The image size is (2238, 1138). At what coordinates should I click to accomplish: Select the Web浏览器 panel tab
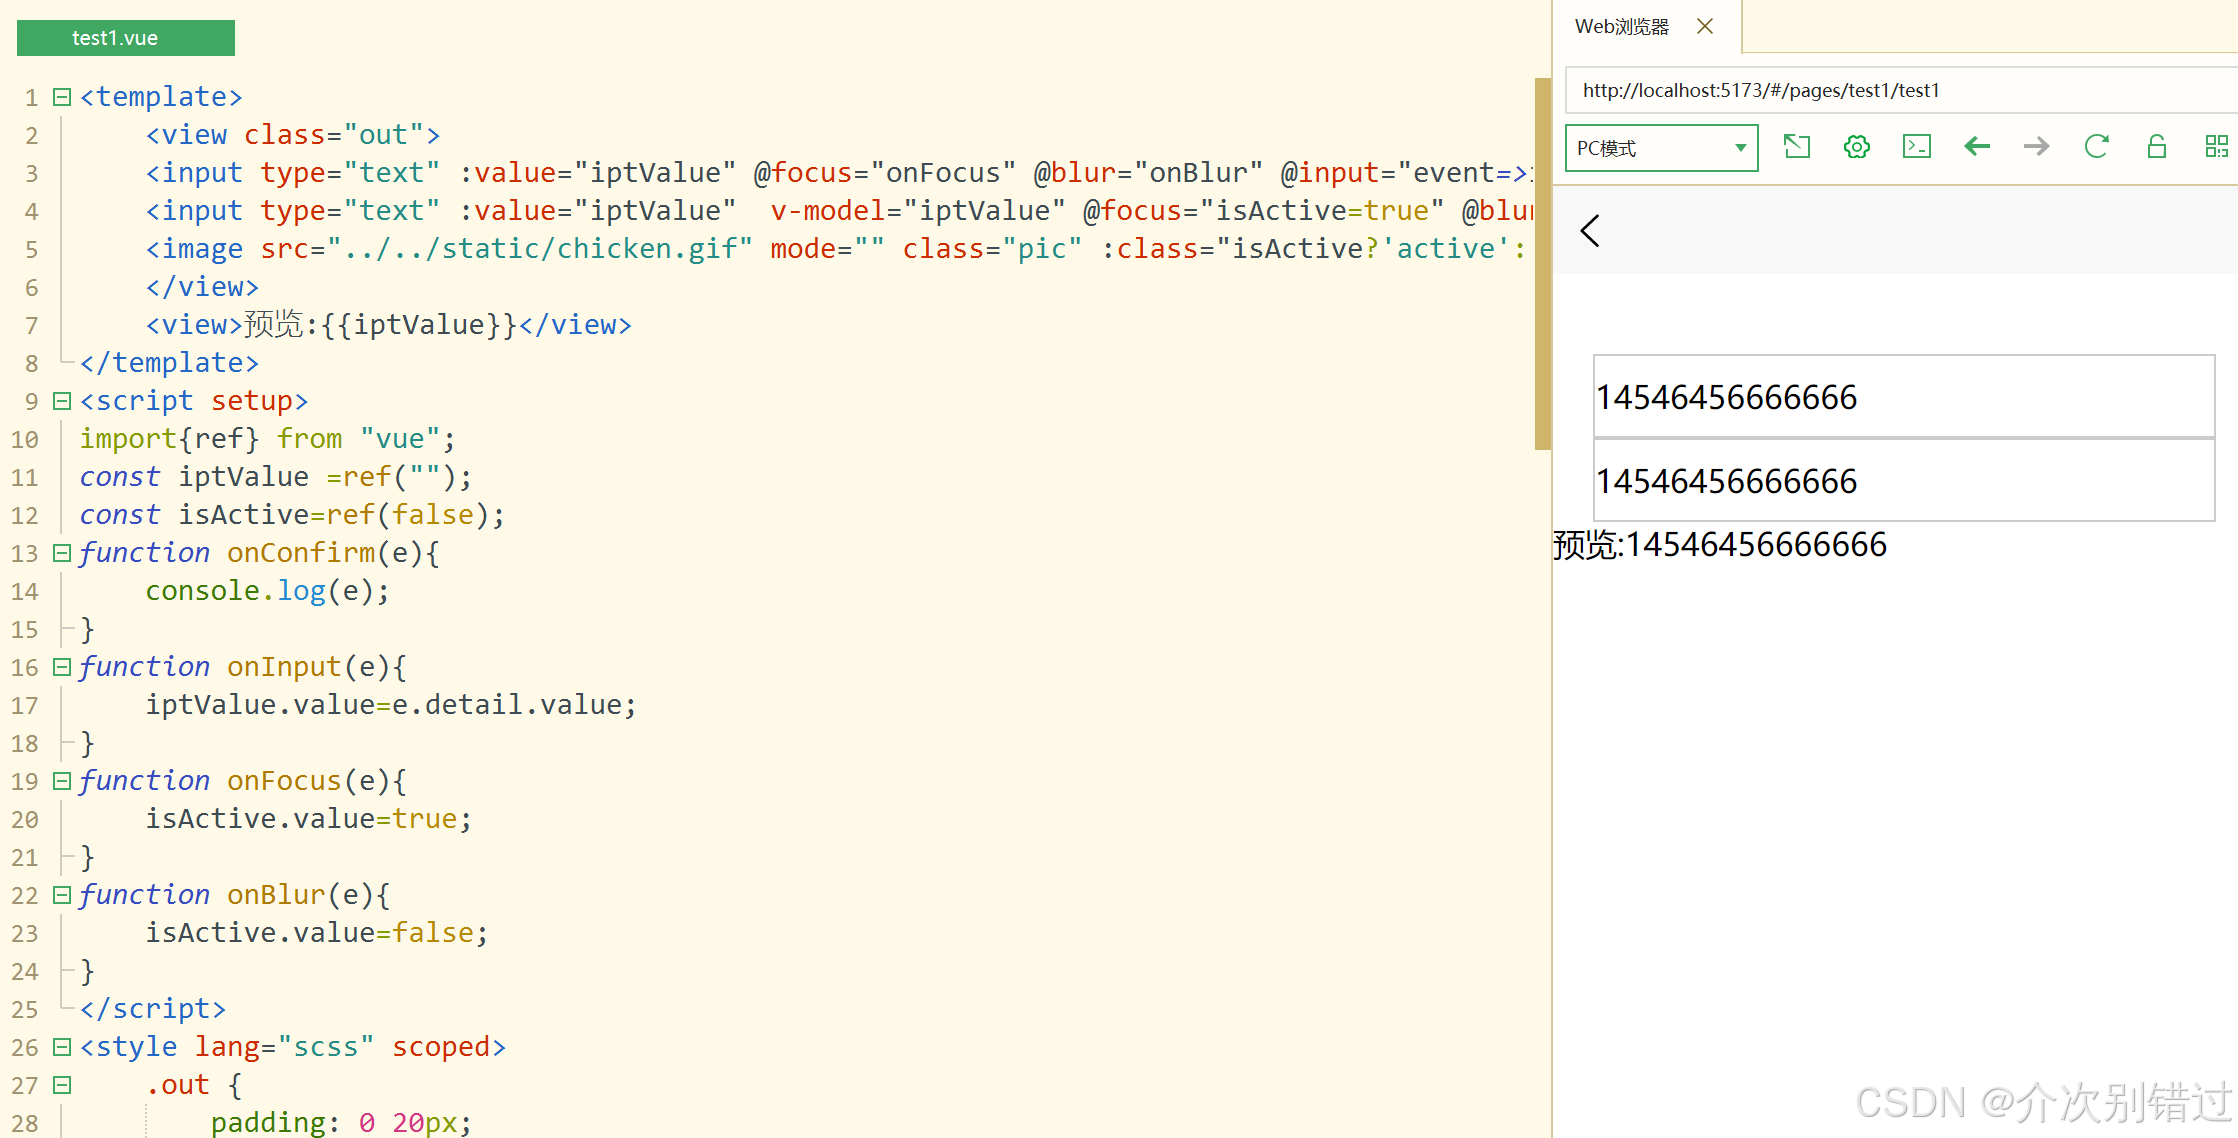(1621, 27)
